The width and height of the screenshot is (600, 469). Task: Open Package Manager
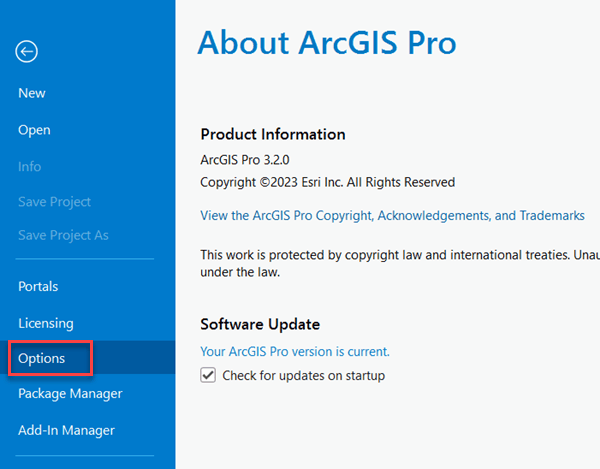[70, 394]
